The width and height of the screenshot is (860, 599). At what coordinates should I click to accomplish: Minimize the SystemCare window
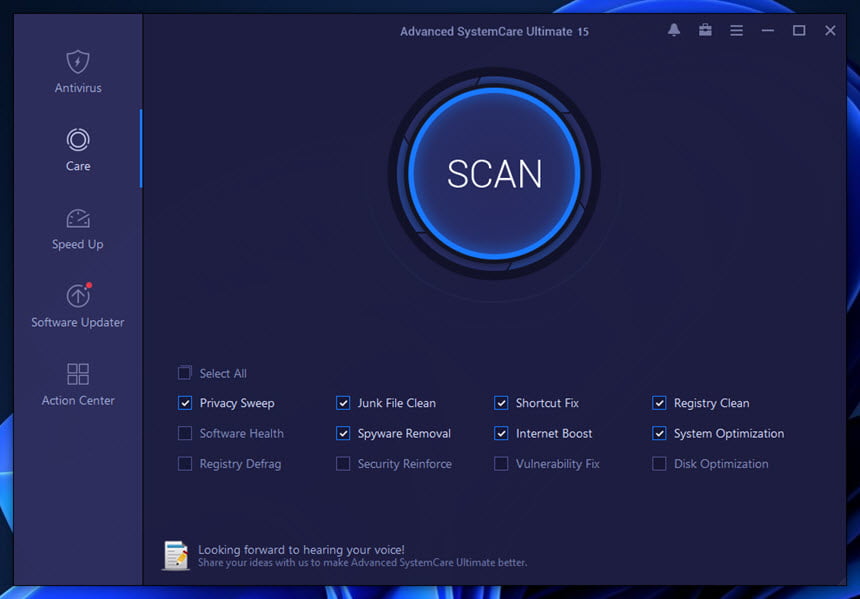[x=768, y=31]
